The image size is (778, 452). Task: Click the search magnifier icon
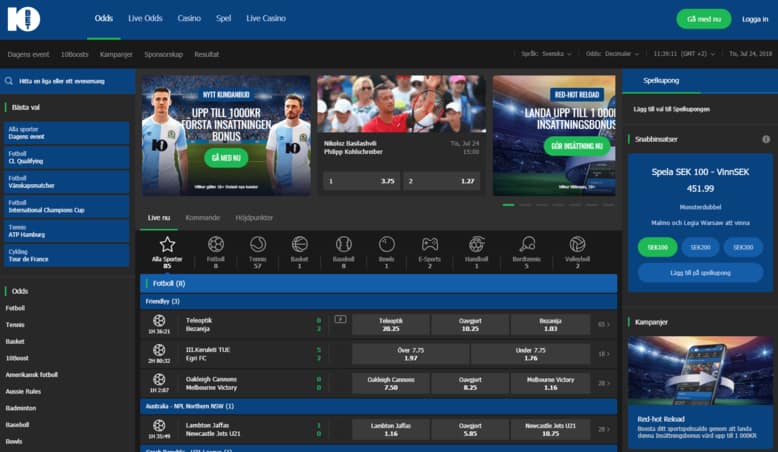point(8,81)
